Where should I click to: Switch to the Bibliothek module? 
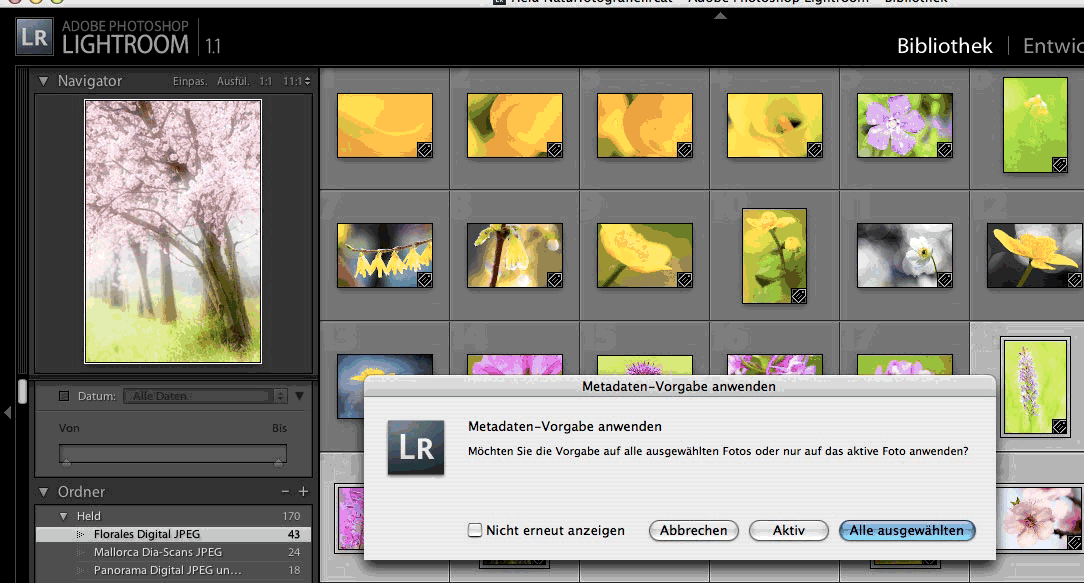click(944, 46)
